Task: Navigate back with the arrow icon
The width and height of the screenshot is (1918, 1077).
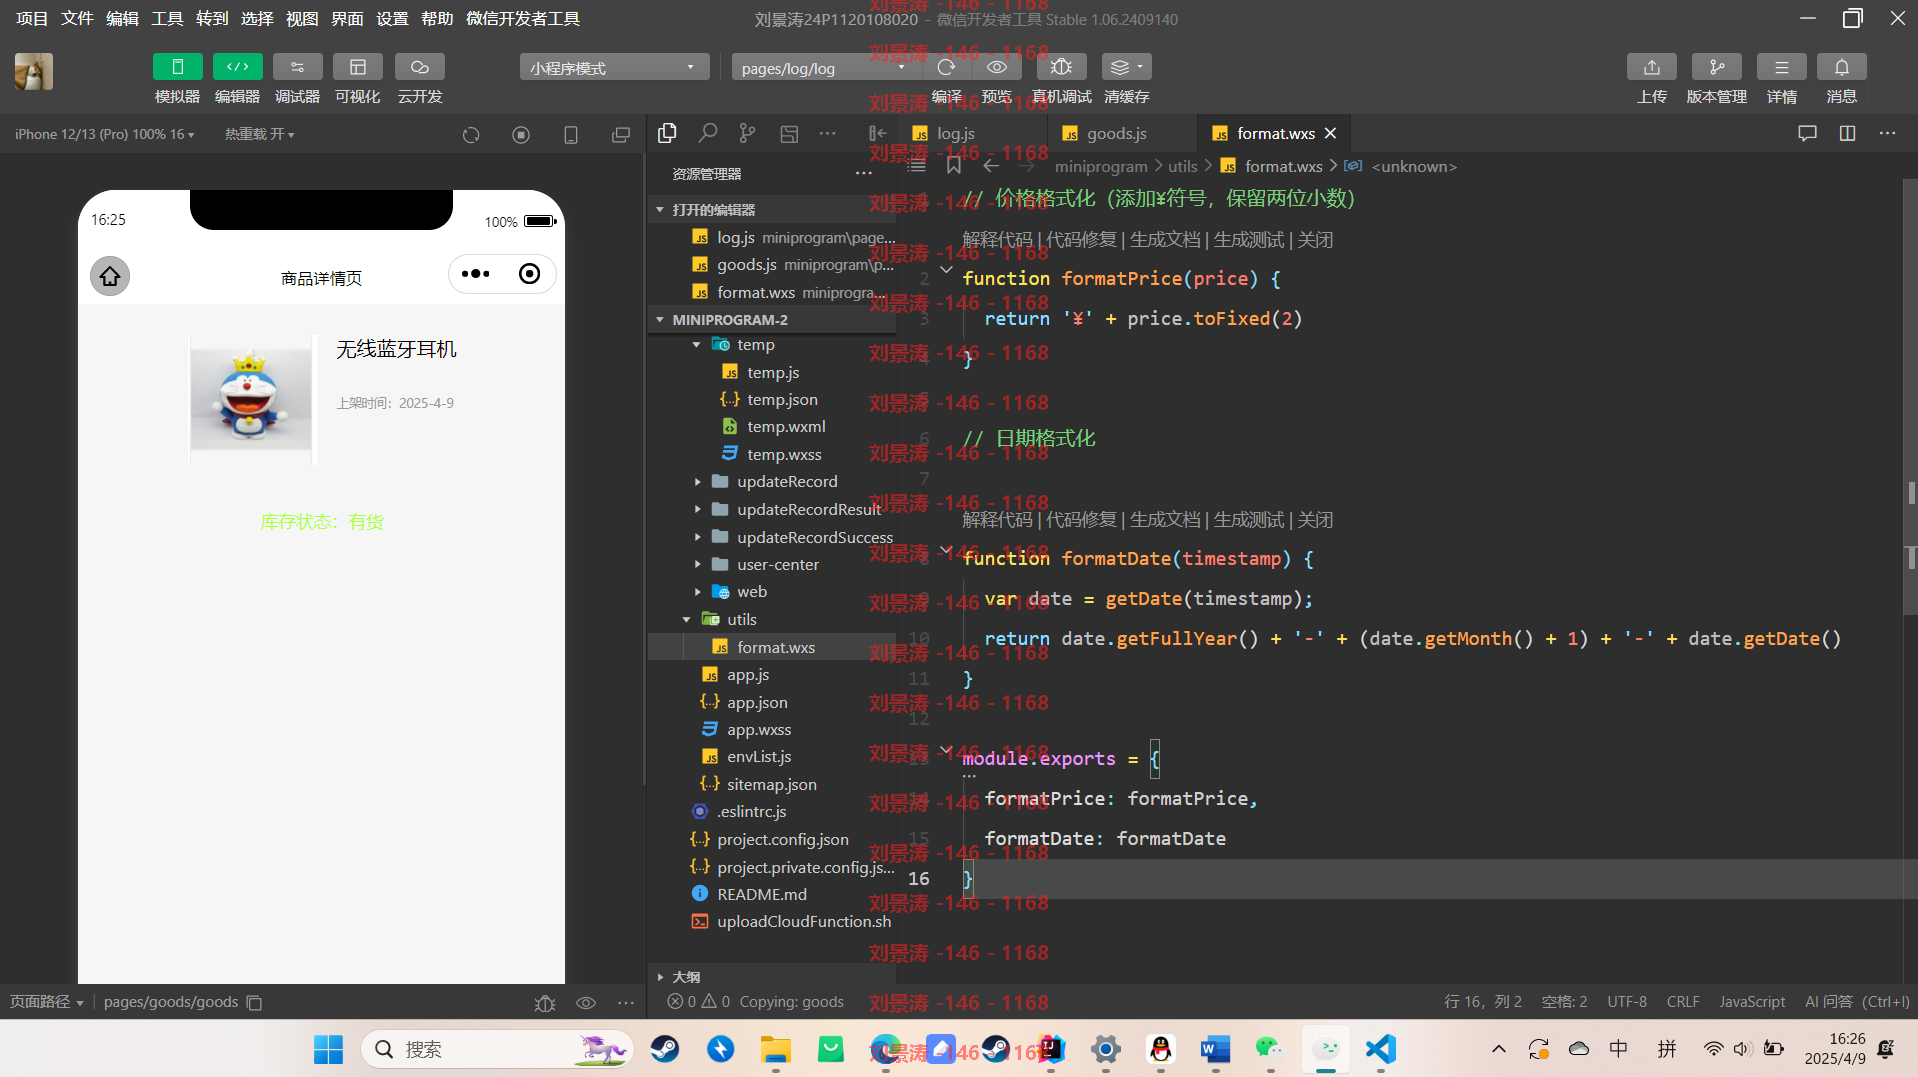Action: [x=991, y=165]
